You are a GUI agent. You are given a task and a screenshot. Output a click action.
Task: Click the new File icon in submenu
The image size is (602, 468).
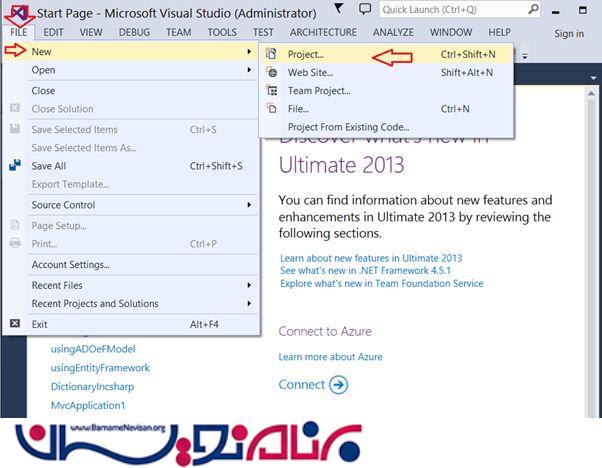coord(272,109)
